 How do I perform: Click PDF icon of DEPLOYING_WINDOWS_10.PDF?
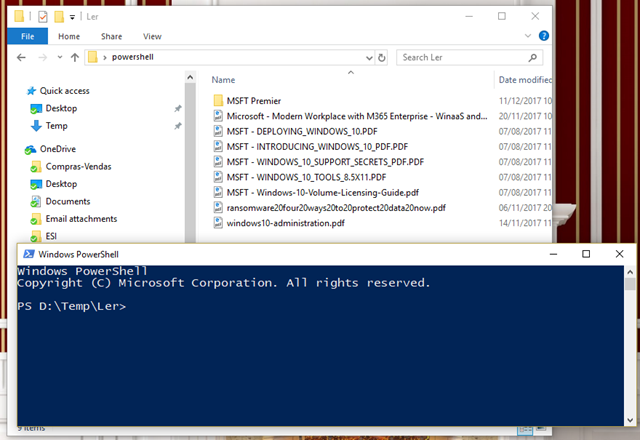click(218, 131)
